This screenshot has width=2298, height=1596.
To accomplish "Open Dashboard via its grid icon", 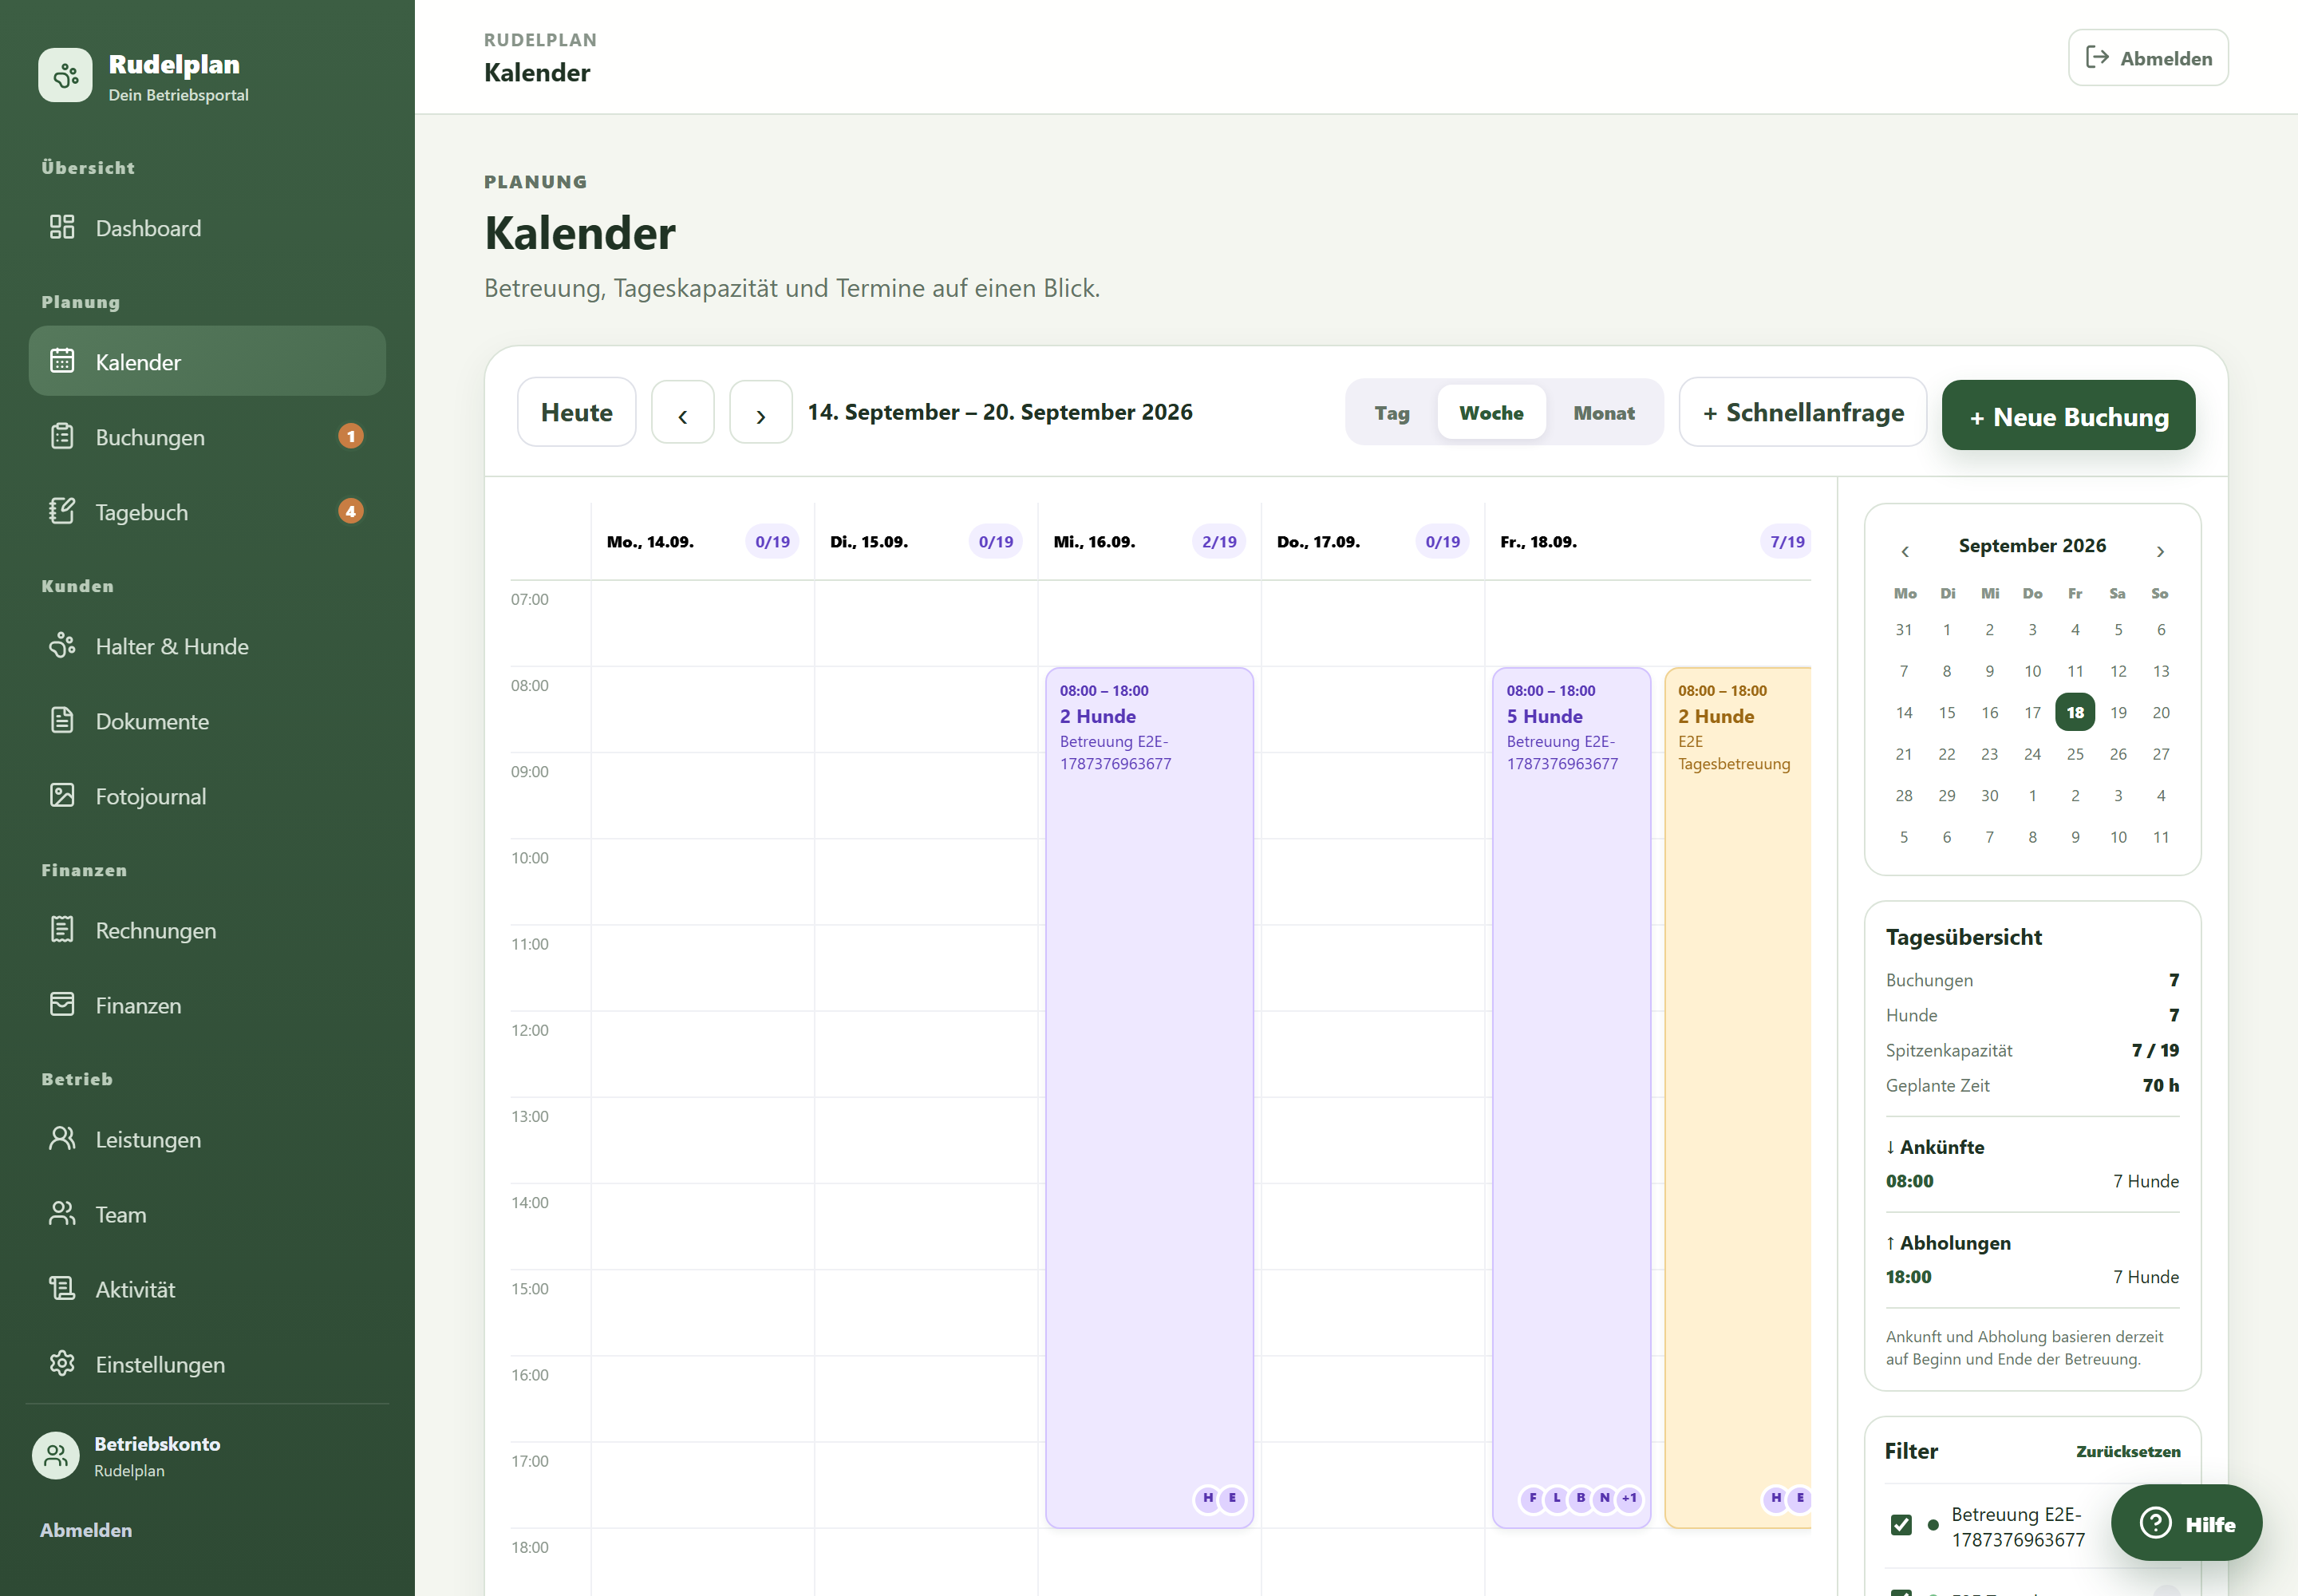I will tap(62, 227).
